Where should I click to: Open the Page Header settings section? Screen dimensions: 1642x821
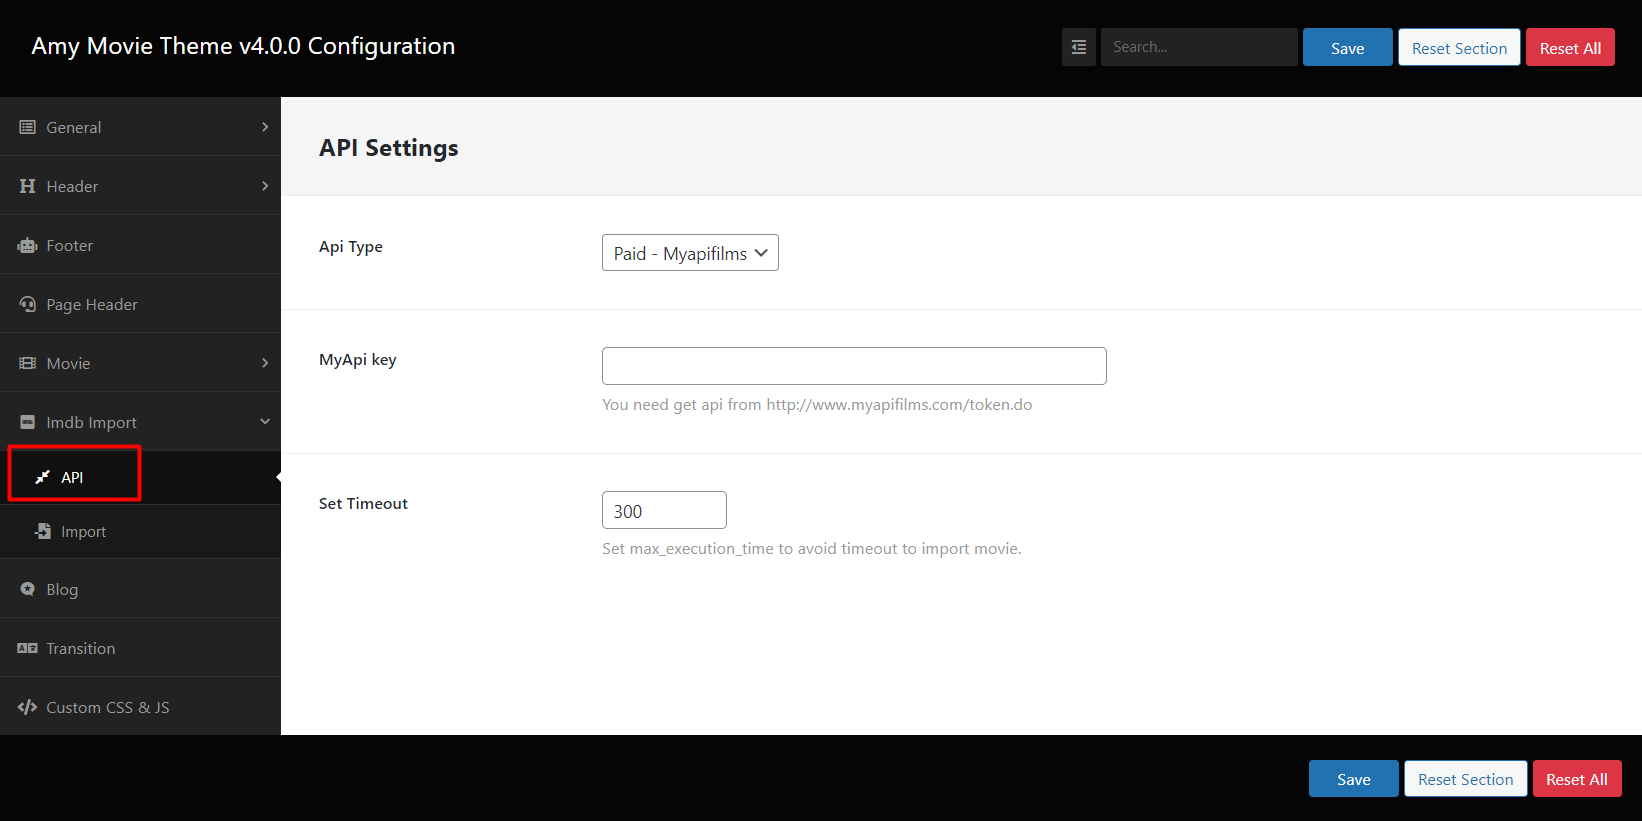tap(140, 304)
